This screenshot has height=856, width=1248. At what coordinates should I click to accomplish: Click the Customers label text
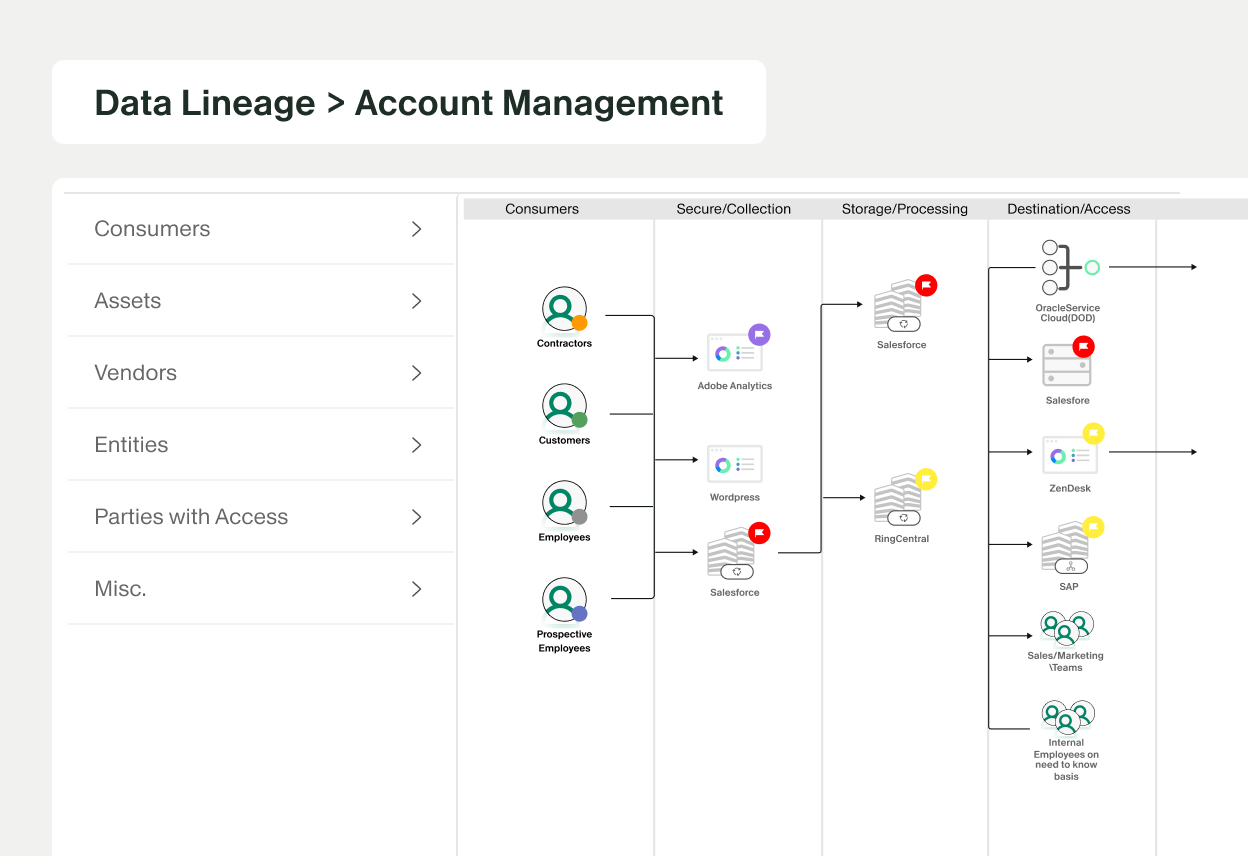(x=564, y=441)
